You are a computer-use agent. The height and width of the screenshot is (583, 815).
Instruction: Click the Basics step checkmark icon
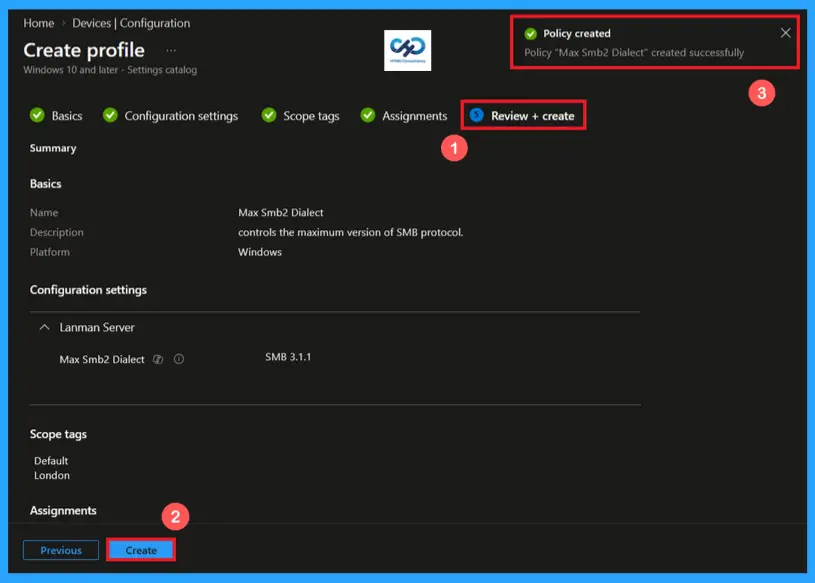tap(37, 115)
